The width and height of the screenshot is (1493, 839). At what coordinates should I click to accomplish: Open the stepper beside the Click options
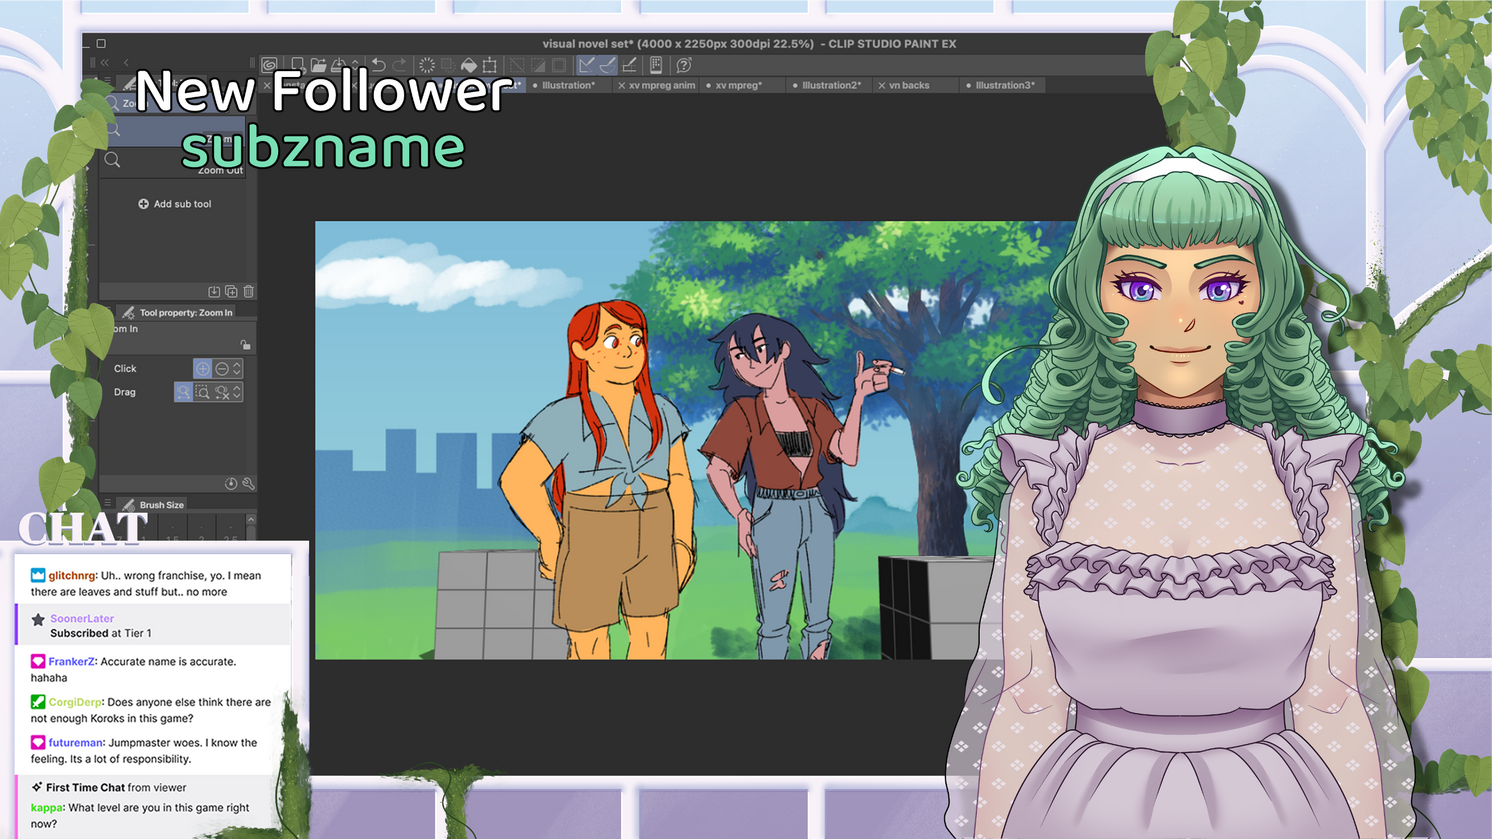[x=235, y=368]
